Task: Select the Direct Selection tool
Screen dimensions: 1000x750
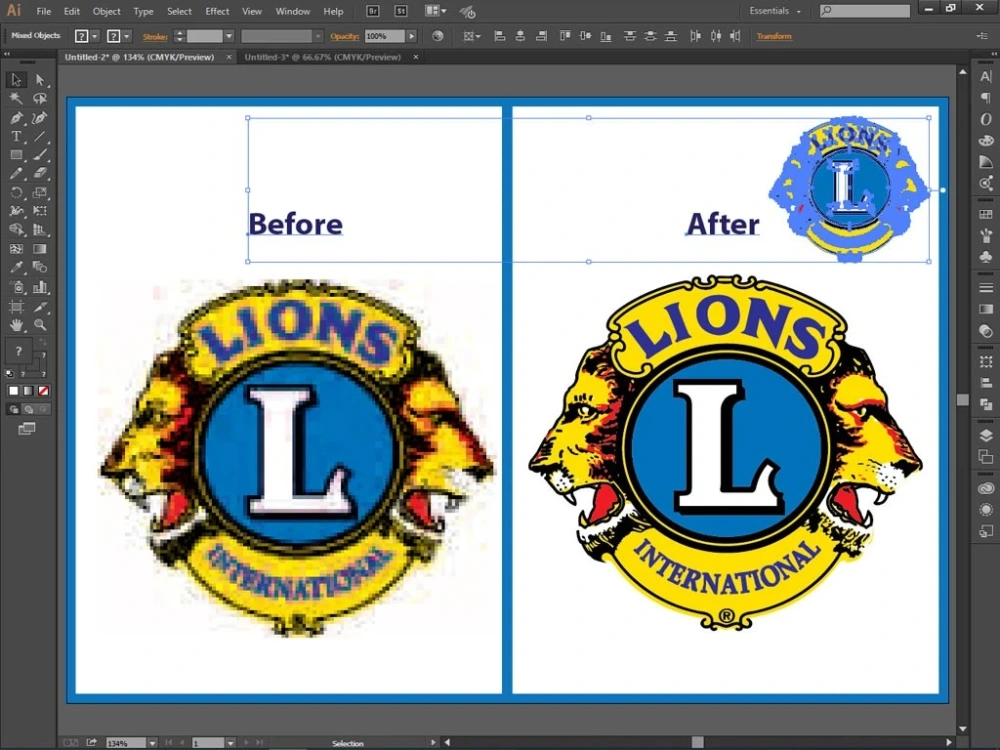Action: (x=40, y=80)
